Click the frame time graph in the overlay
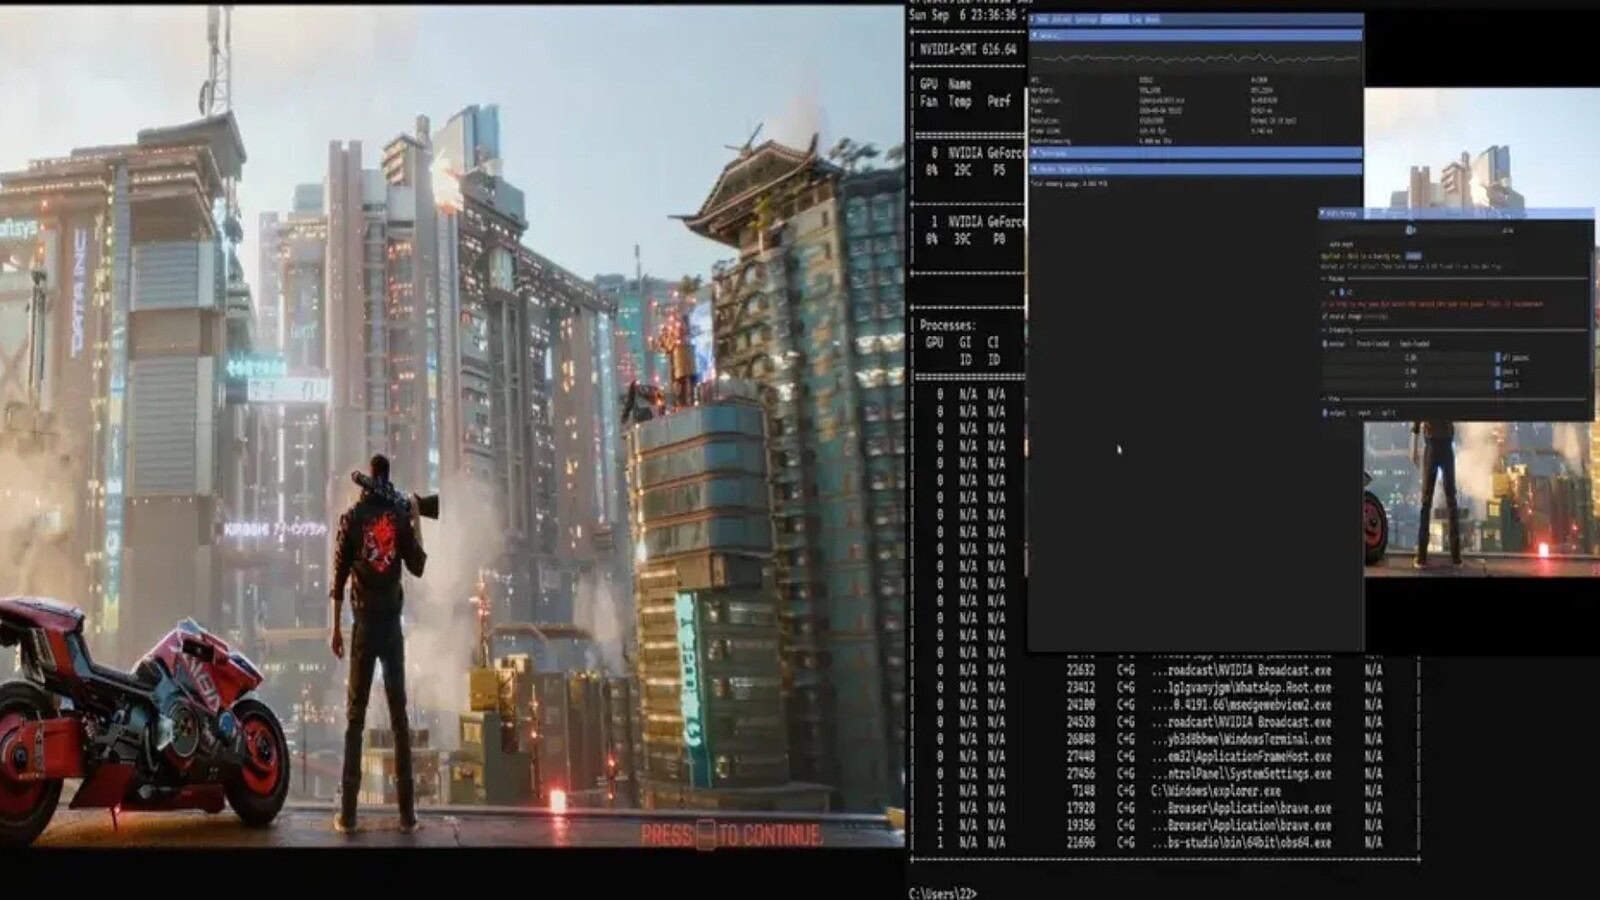Image resolution: width=1600 pixels, height=900 pixels. [1196, 58]
